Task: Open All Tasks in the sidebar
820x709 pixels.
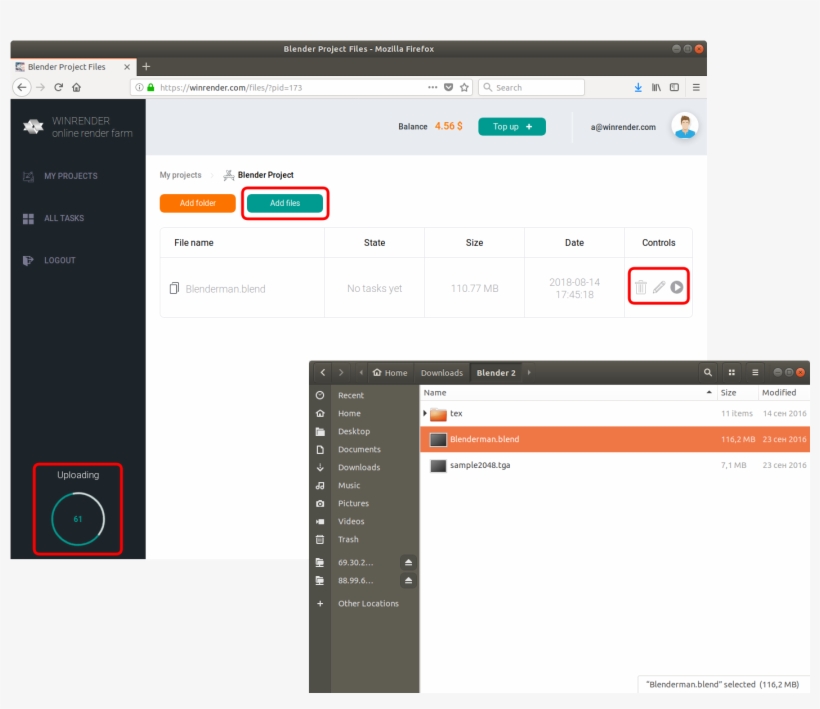Action: tap(64, 218)
